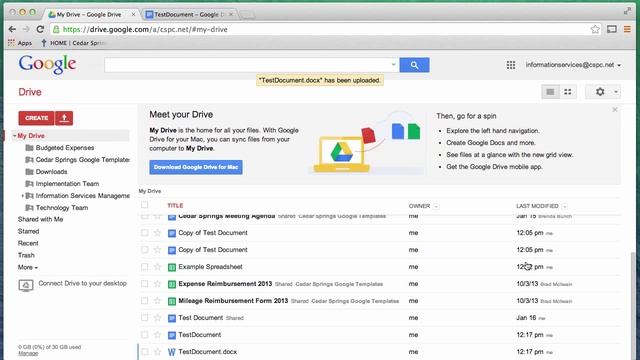Click the doc icon of TestDocument
This screenshot has width=640, height=360.
pos(172,335)
